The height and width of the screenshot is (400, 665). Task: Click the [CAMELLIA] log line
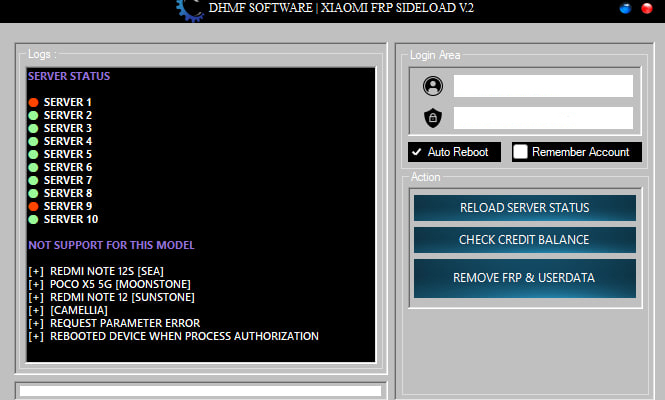point(68,310)
